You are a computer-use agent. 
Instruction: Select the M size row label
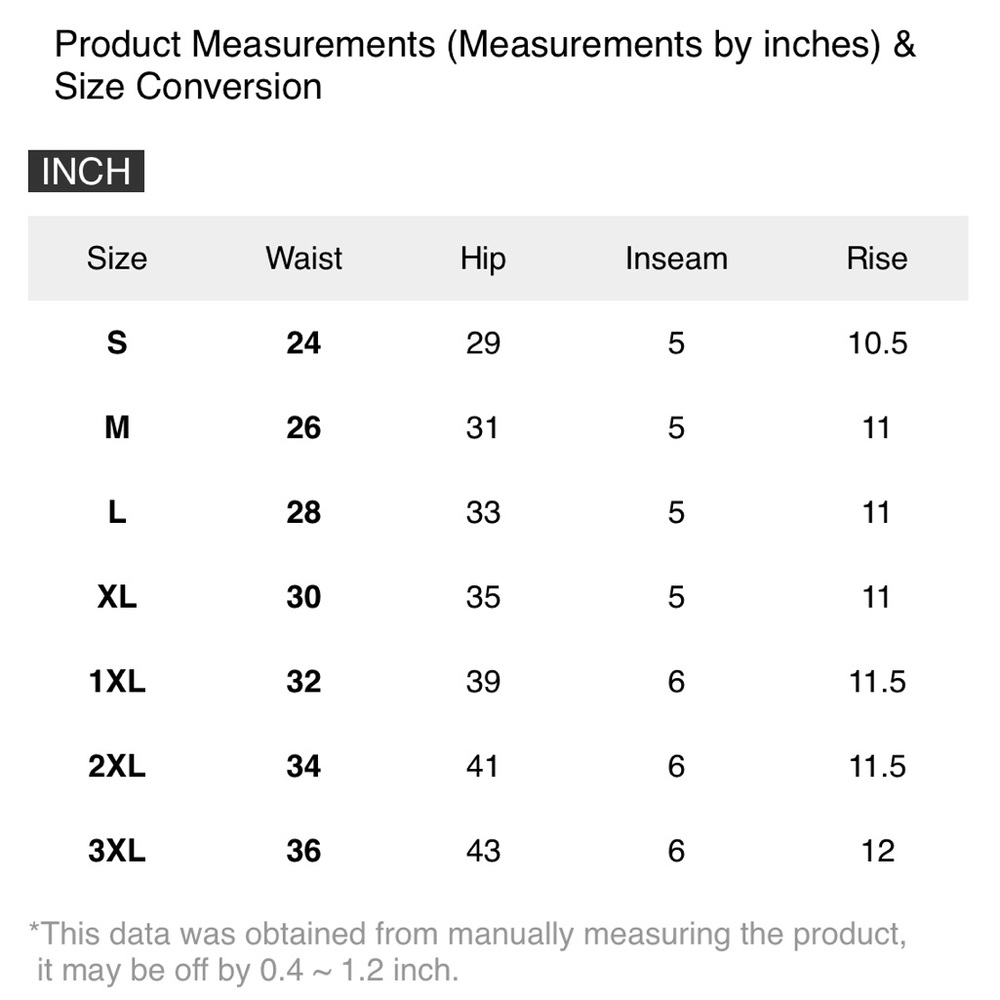tap(117, 427)
